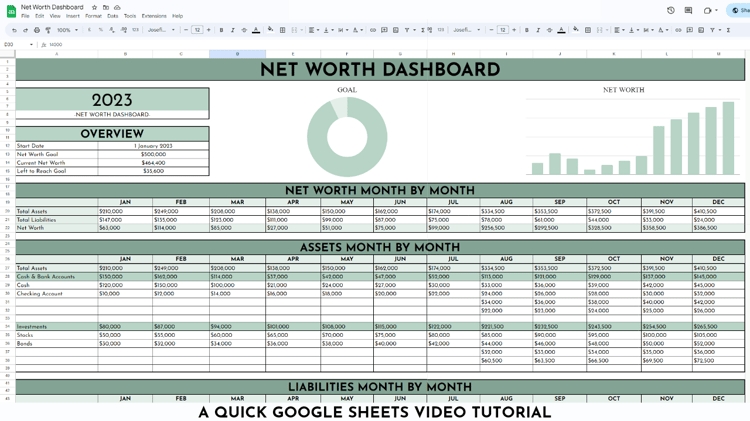Click the Redo icon
The height and width of the screenshot is (421, 750).
point(25,30)
